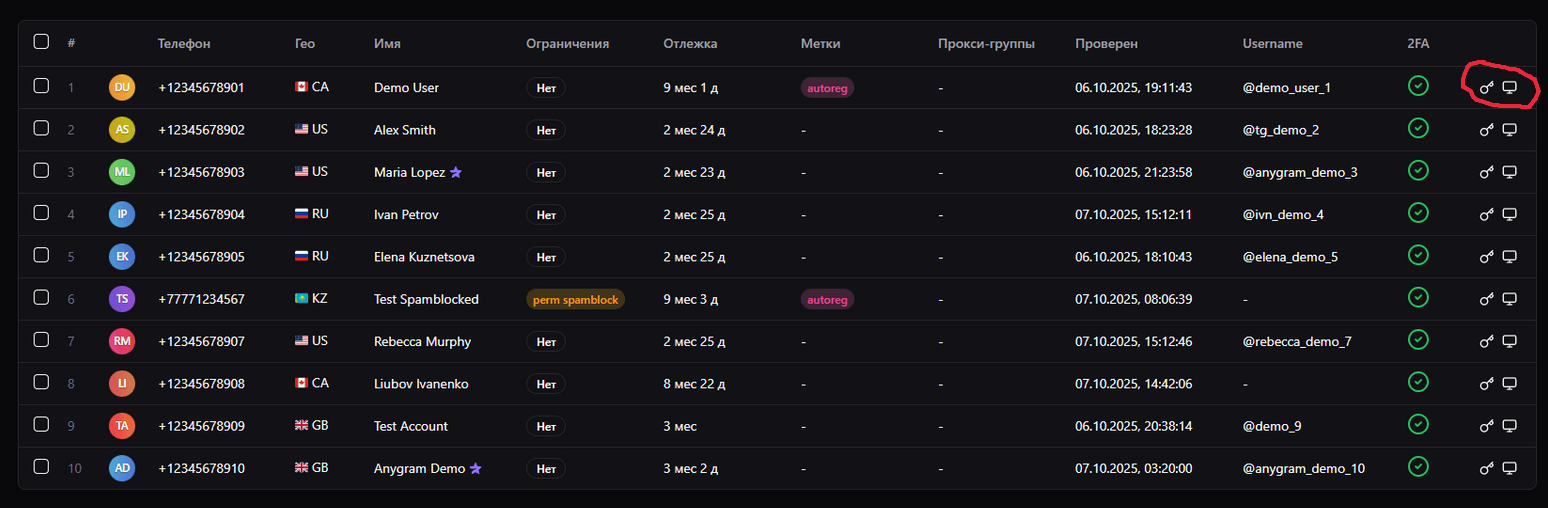
Task: Open the monitor icon for Test Spamblocked
Action: pyautogui.click(x=1510, y=299)
